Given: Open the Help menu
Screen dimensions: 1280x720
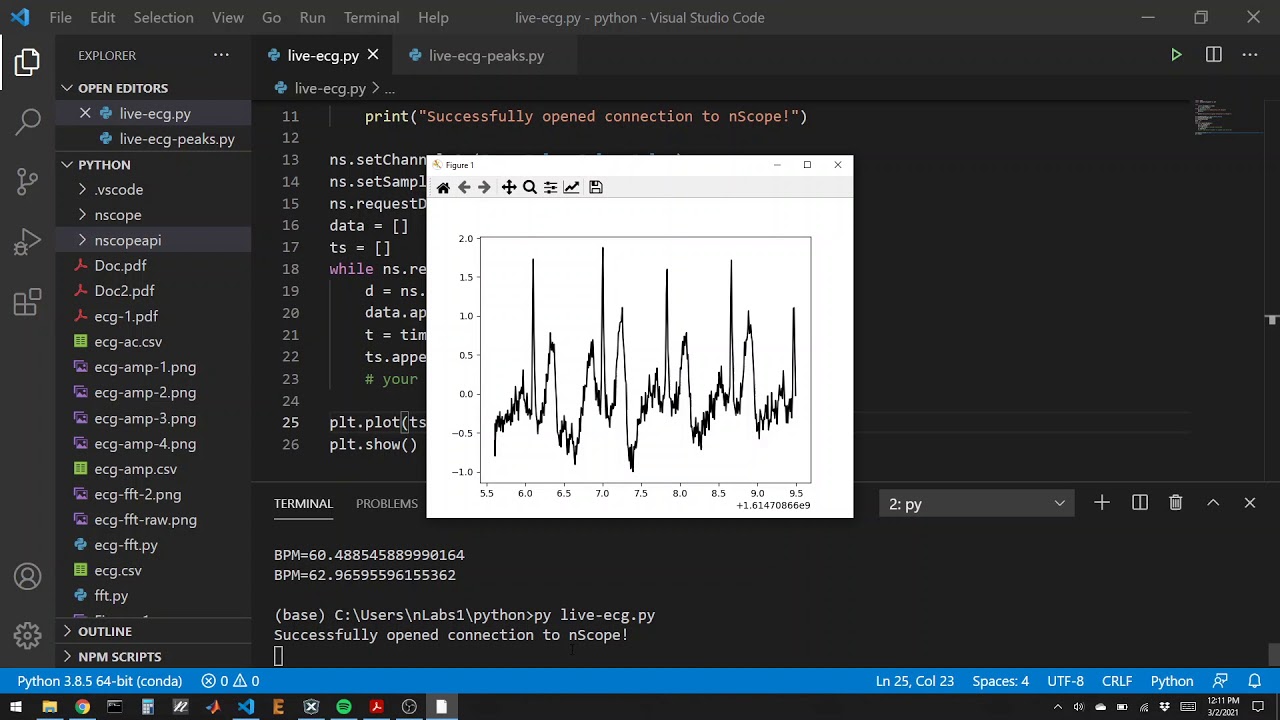Looking at the screenshot, I should point(433,17).
